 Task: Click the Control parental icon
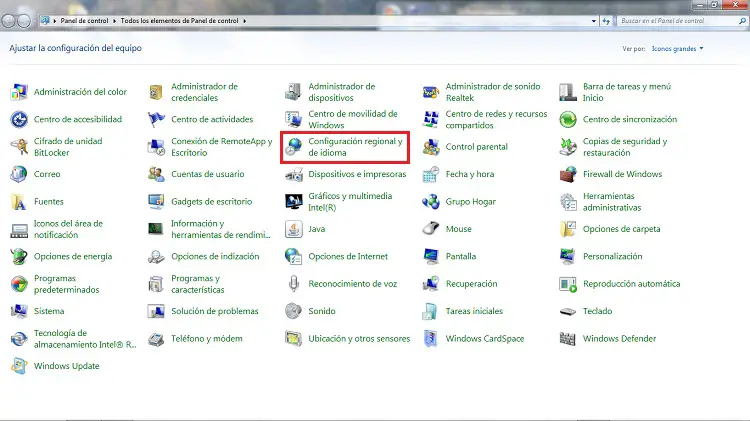click(x=430, y=147)
